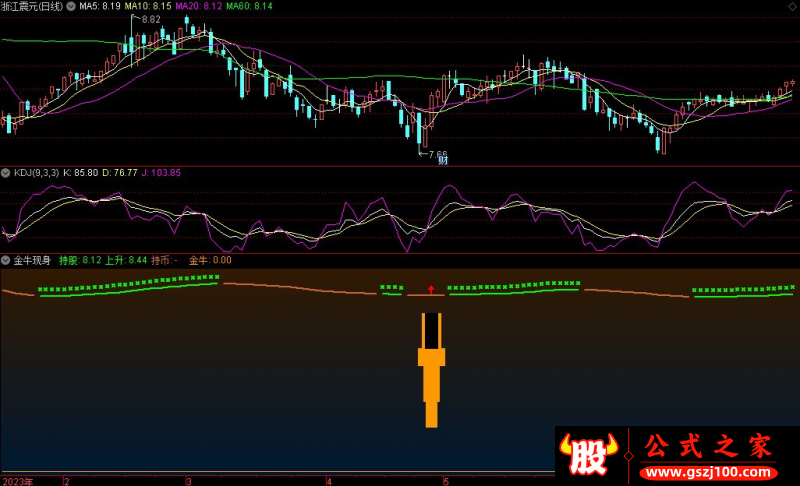Click the MA5 moving average label

tap(98, 6)
